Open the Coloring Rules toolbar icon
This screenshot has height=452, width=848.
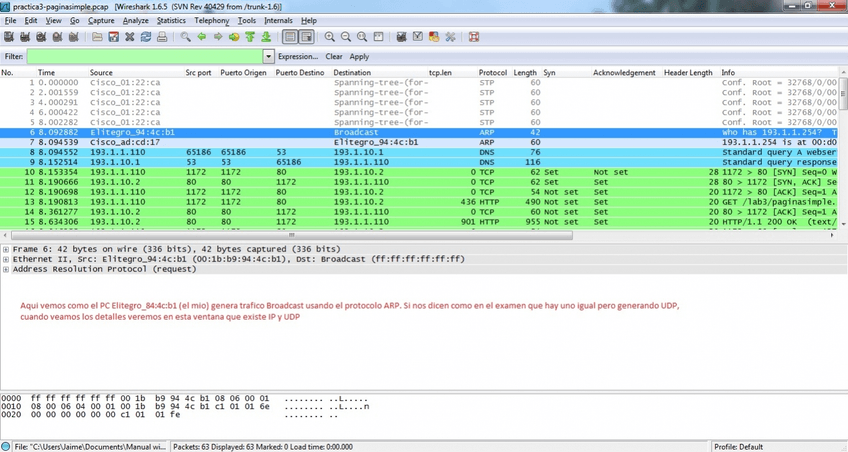[433, 37]
